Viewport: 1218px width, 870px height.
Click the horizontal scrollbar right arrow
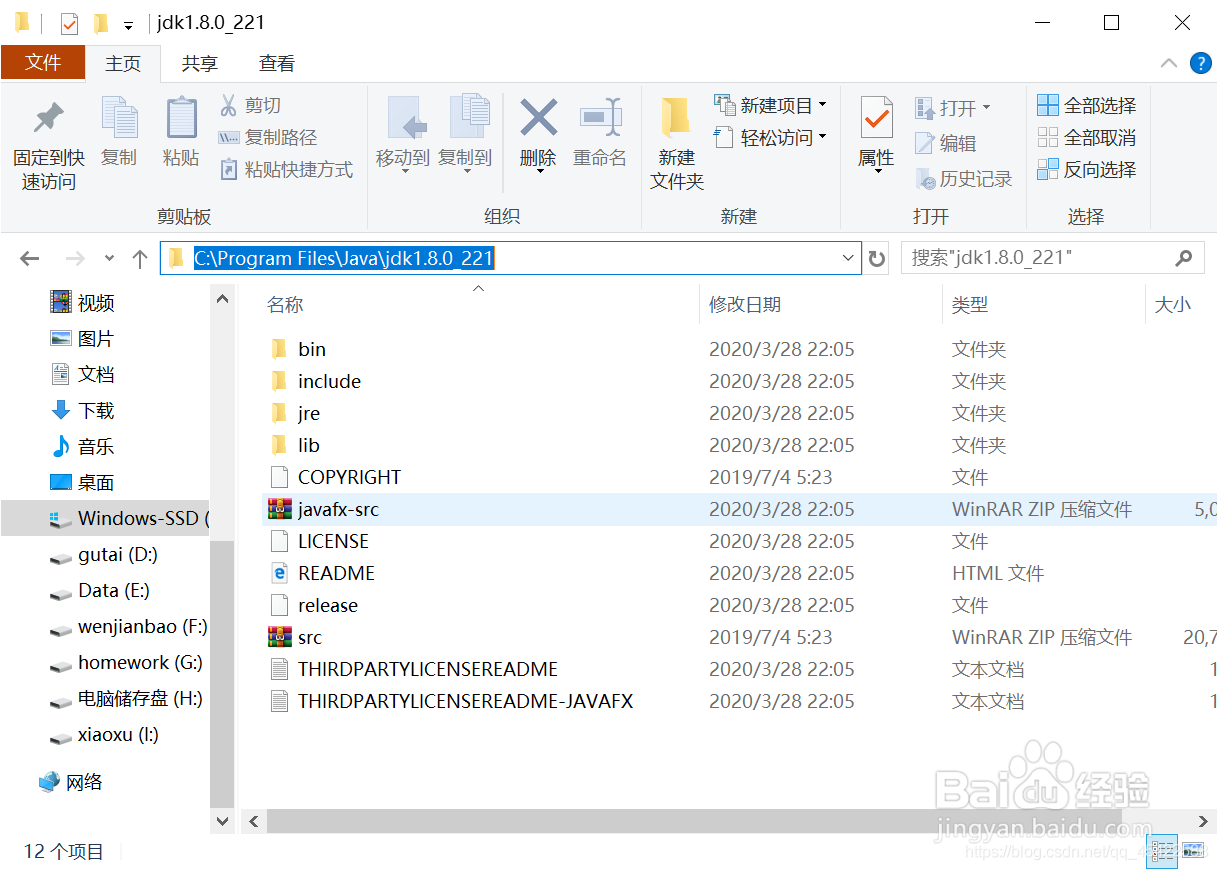[1204, 821]
